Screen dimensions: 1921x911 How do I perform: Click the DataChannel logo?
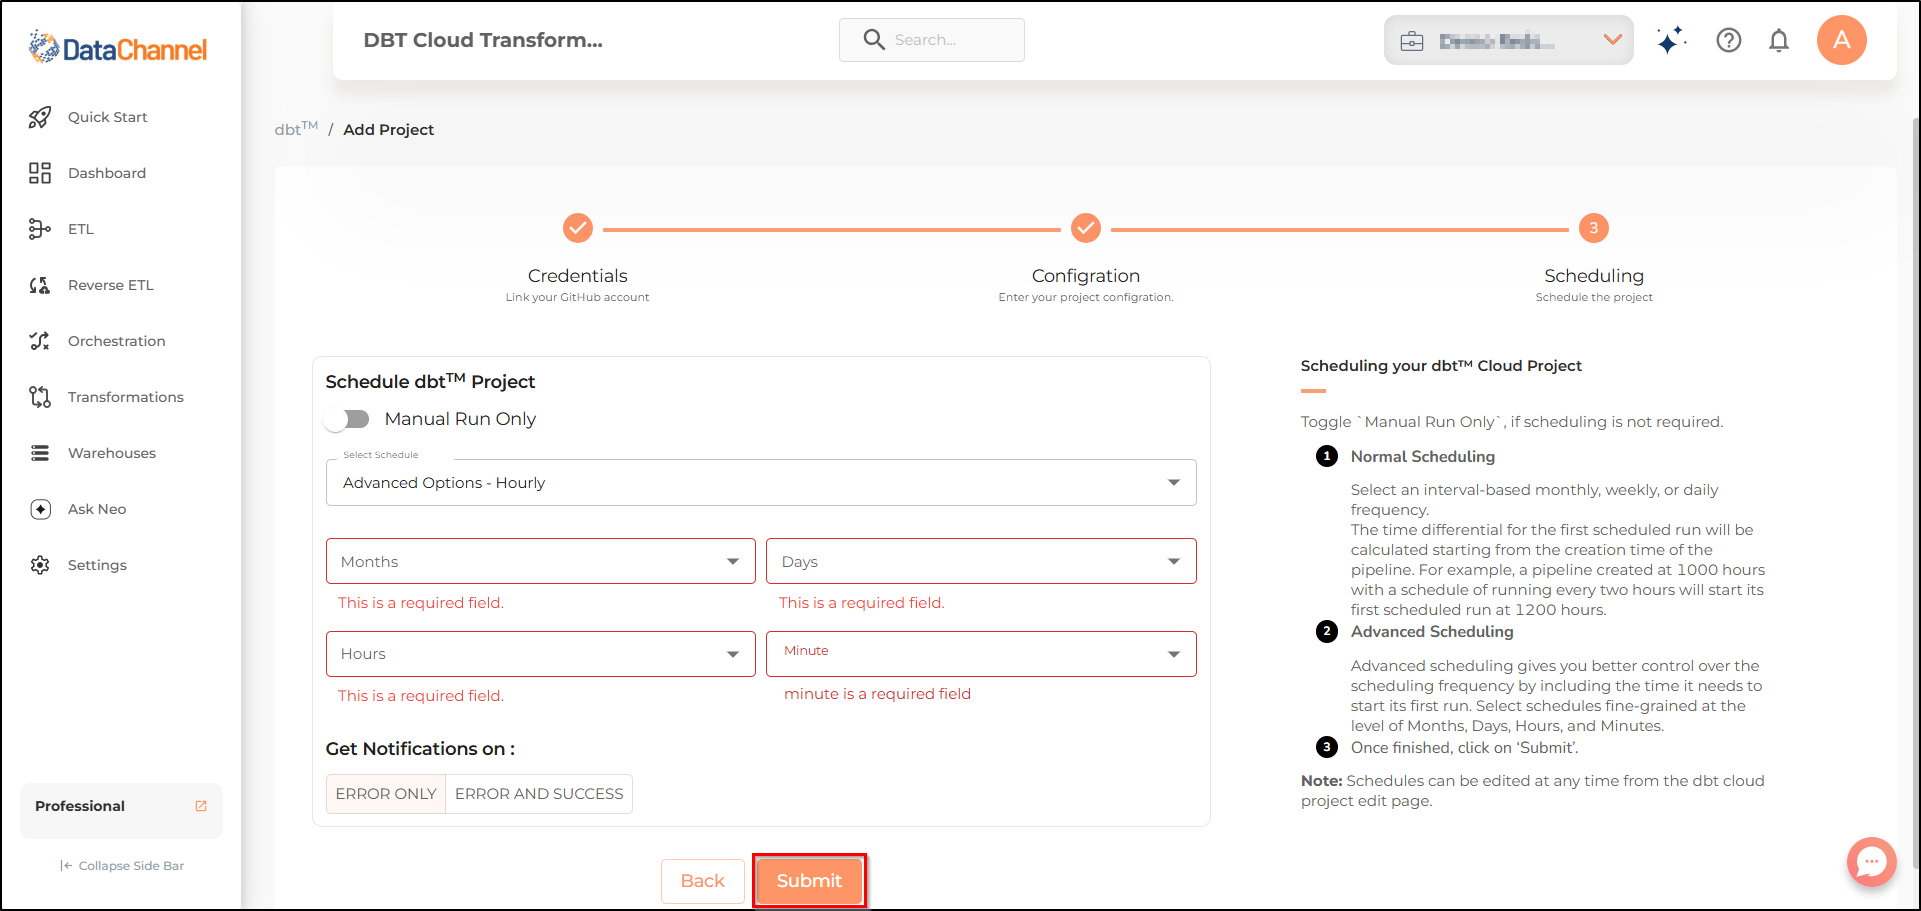118,48
